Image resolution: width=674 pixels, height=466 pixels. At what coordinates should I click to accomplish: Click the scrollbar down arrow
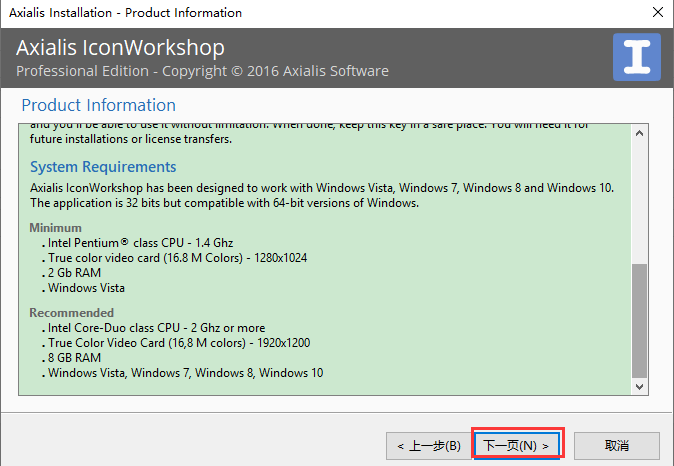click(639, 386)
